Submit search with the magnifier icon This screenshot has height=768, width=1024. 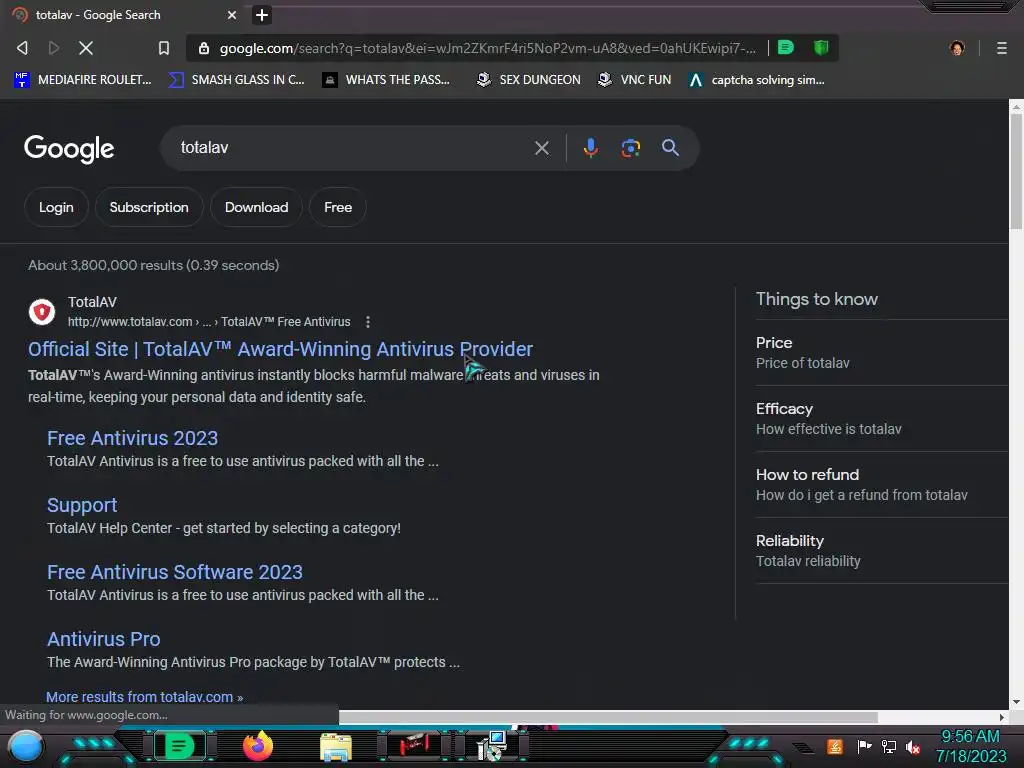click(x=670, y=148)
